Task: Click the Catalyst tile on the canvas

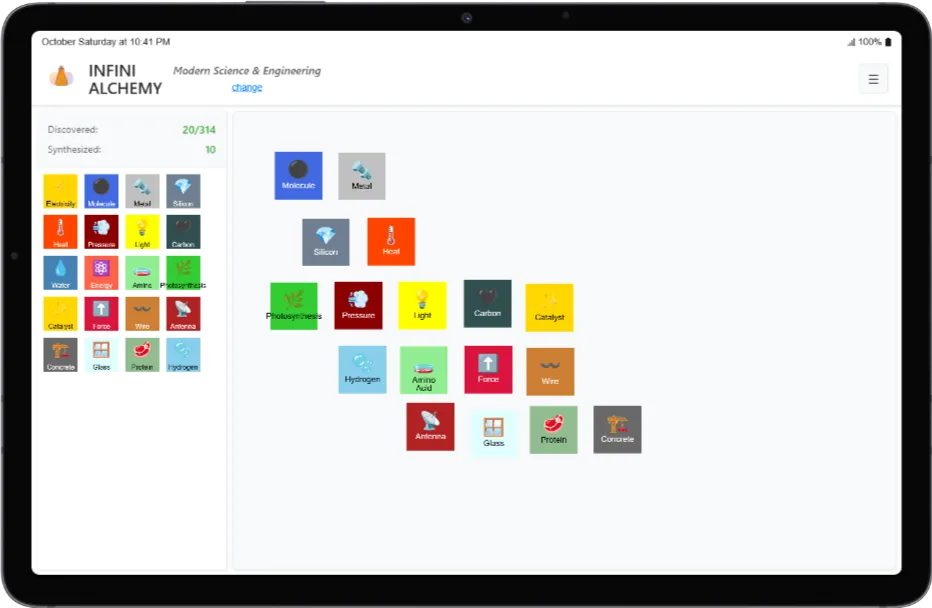Action: 549,308
